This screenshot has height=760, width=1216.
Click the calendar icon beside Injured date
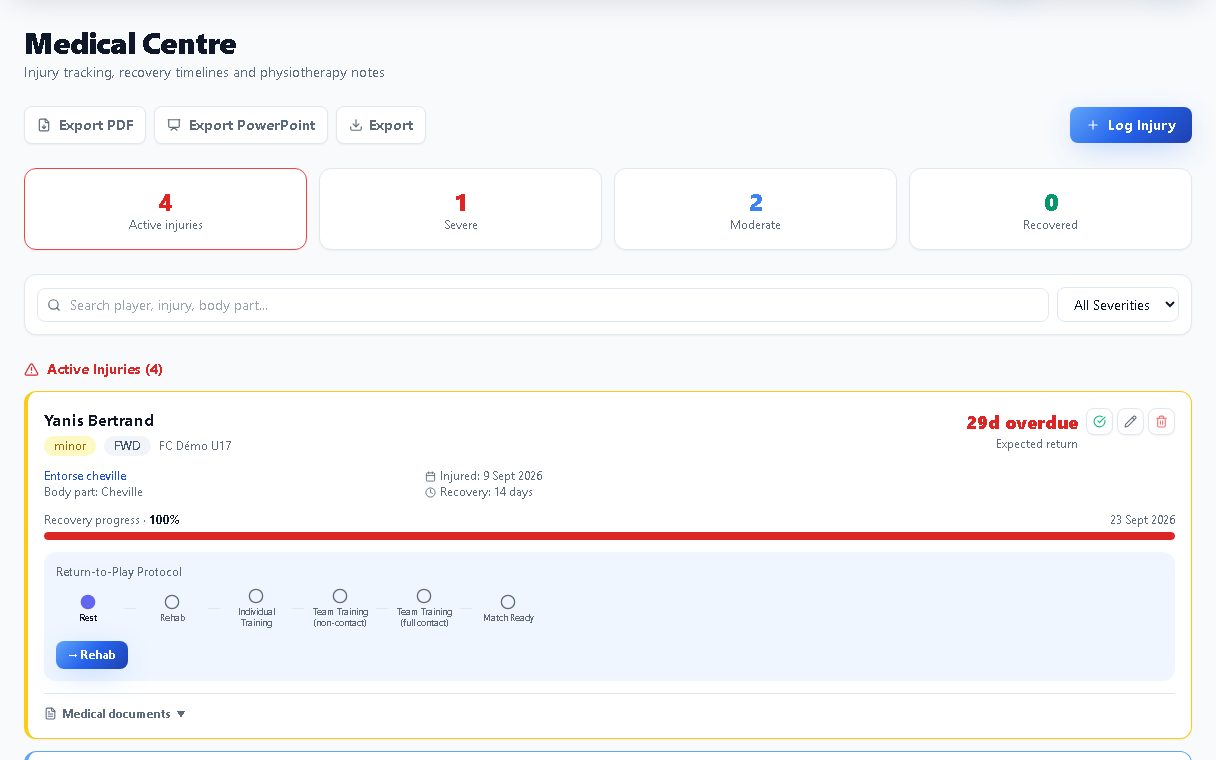point(431,477)
